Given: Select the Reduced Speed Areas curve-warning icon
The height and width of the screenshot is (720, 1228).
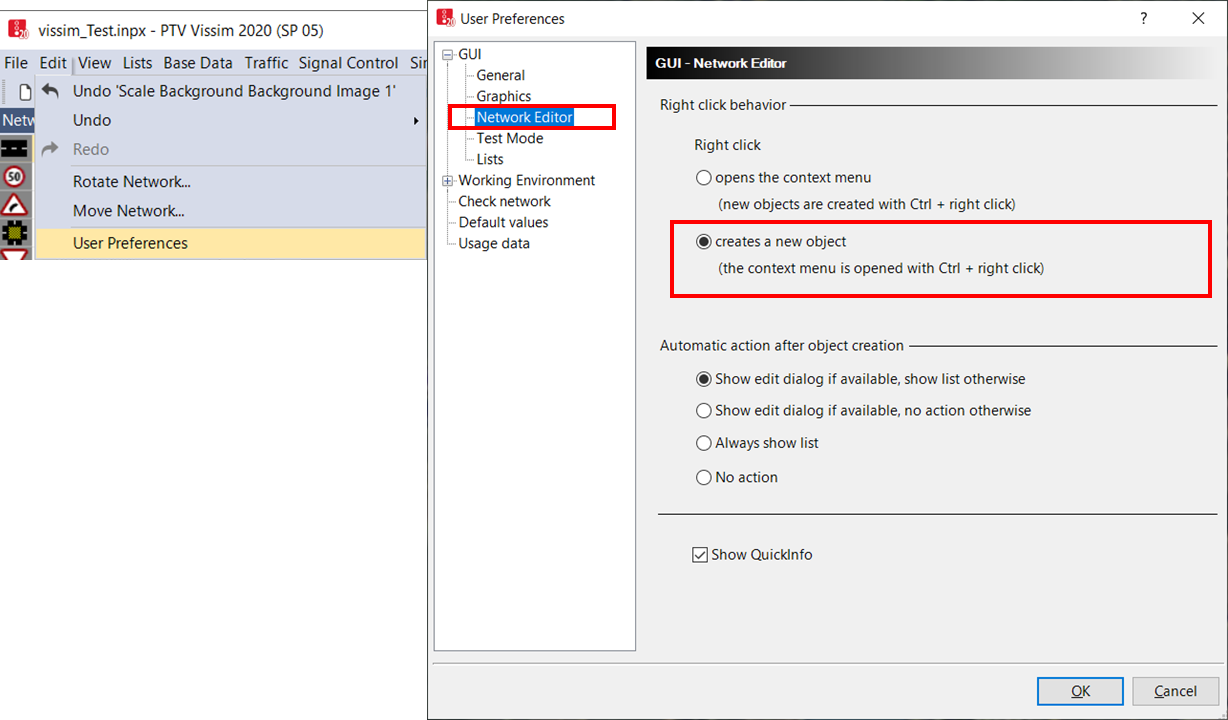Looking at the screenshot, I should (x=14, y=205).
